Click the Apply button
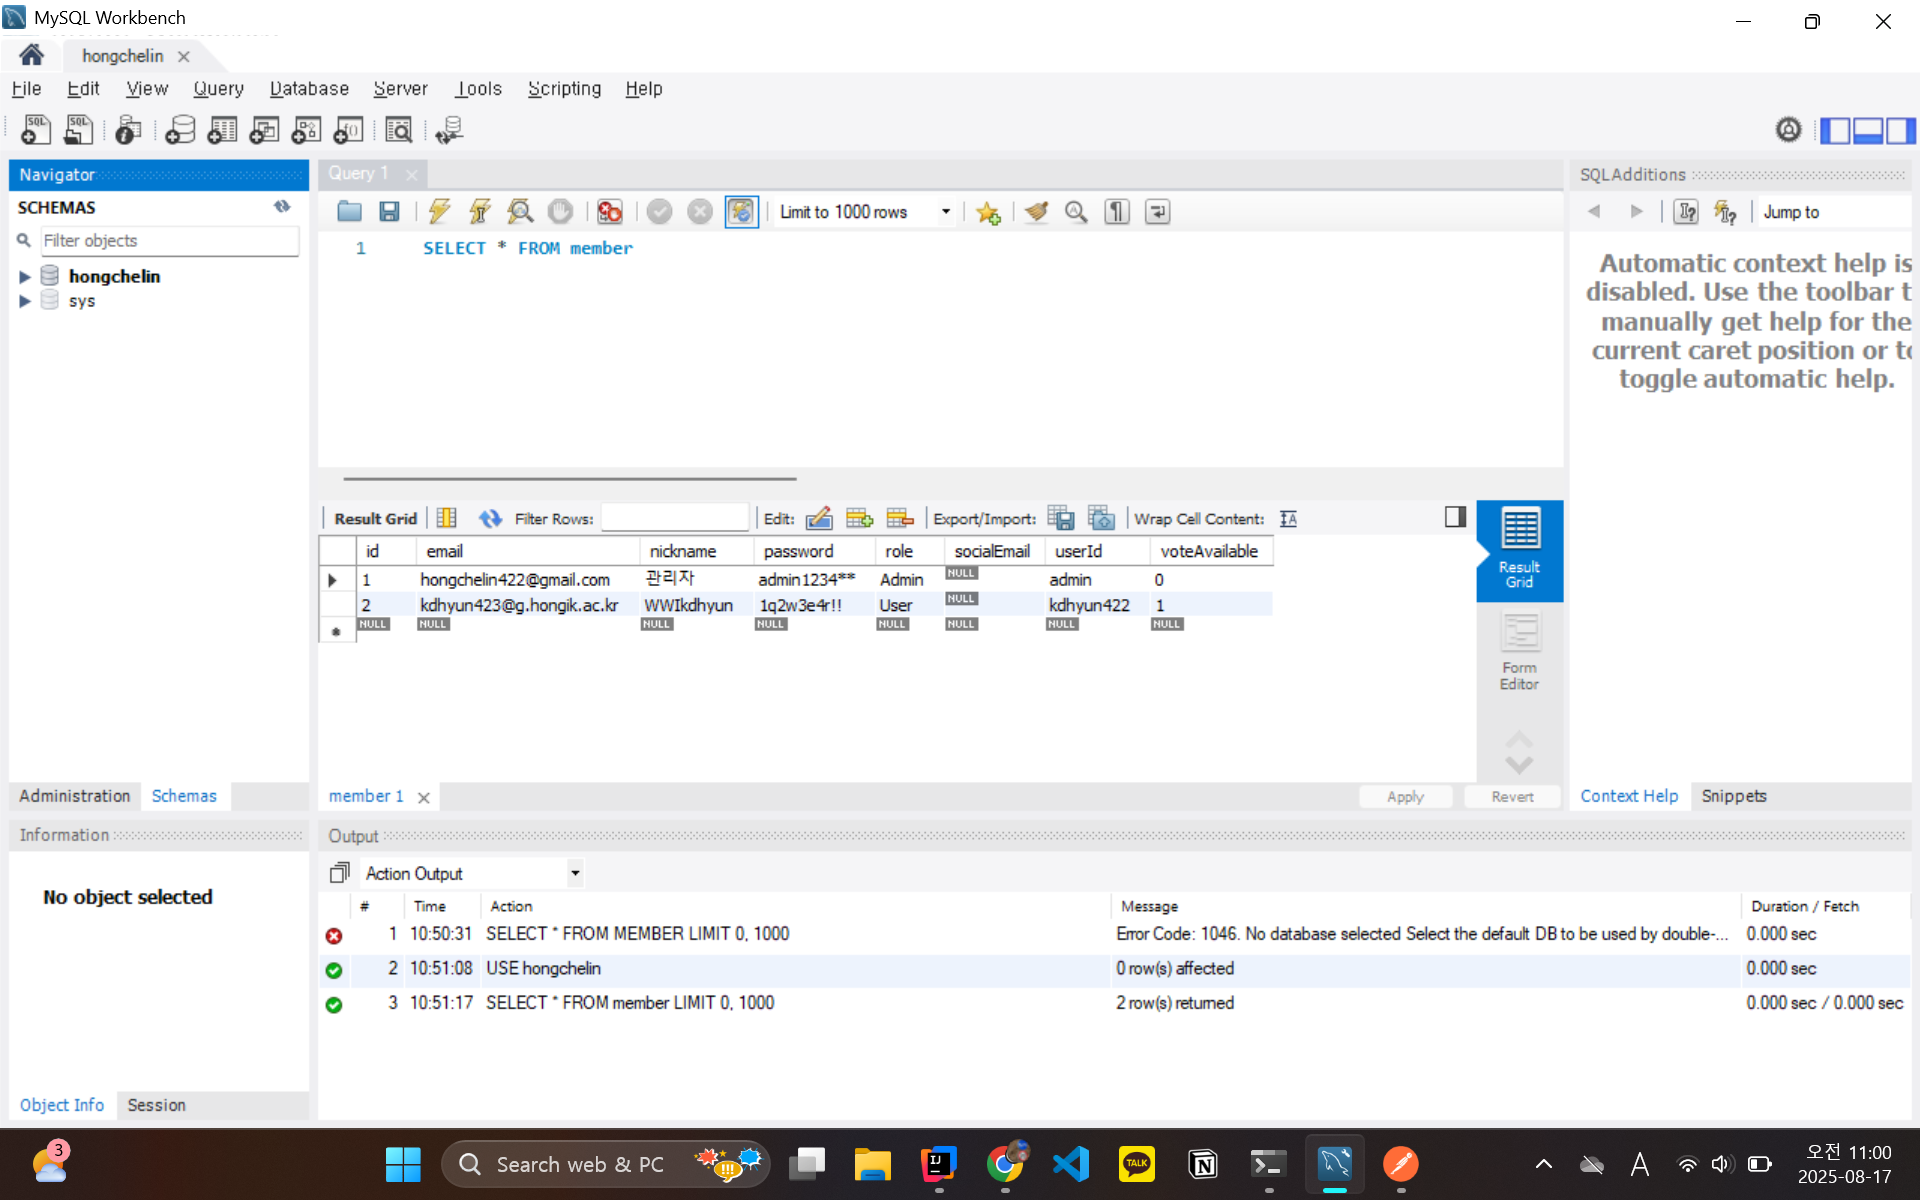Image resolution: width=1920 pixels, height=1200 pixels. pyautogui.click(x=1404, y=797)
